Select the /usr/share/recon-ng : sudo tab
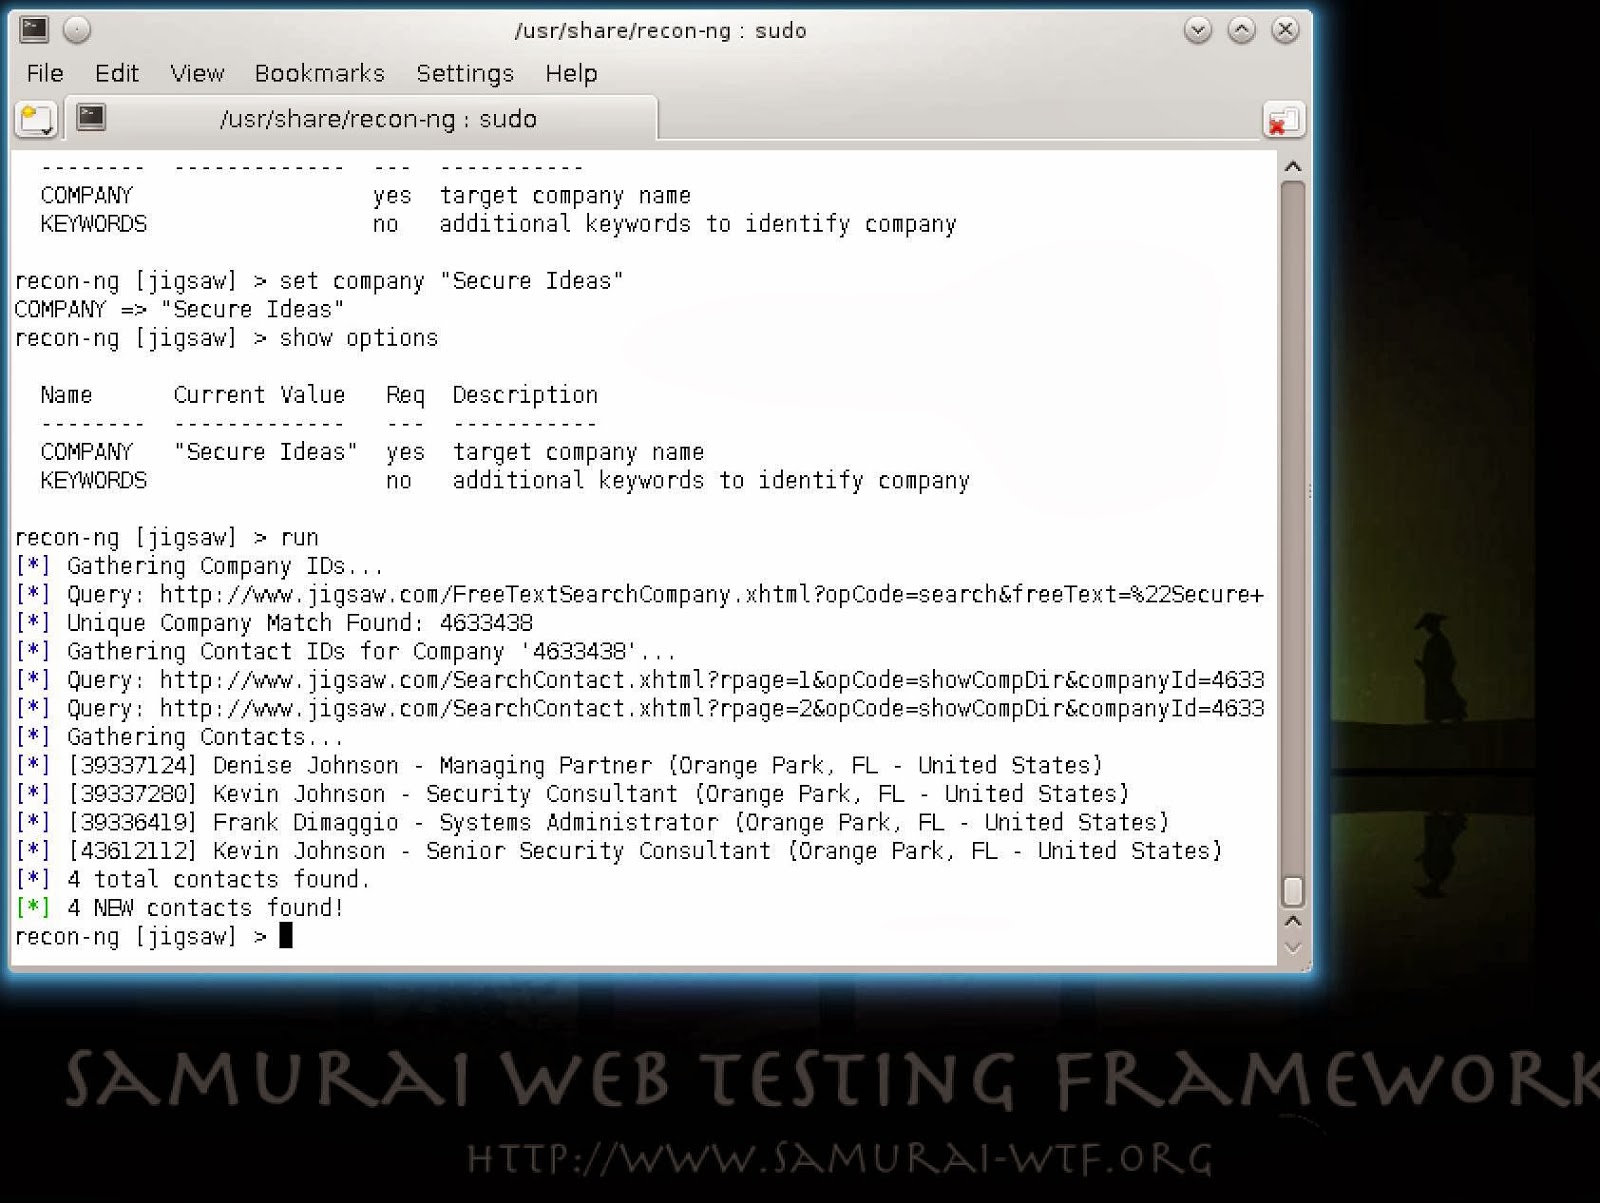 [x=377, y=119]
